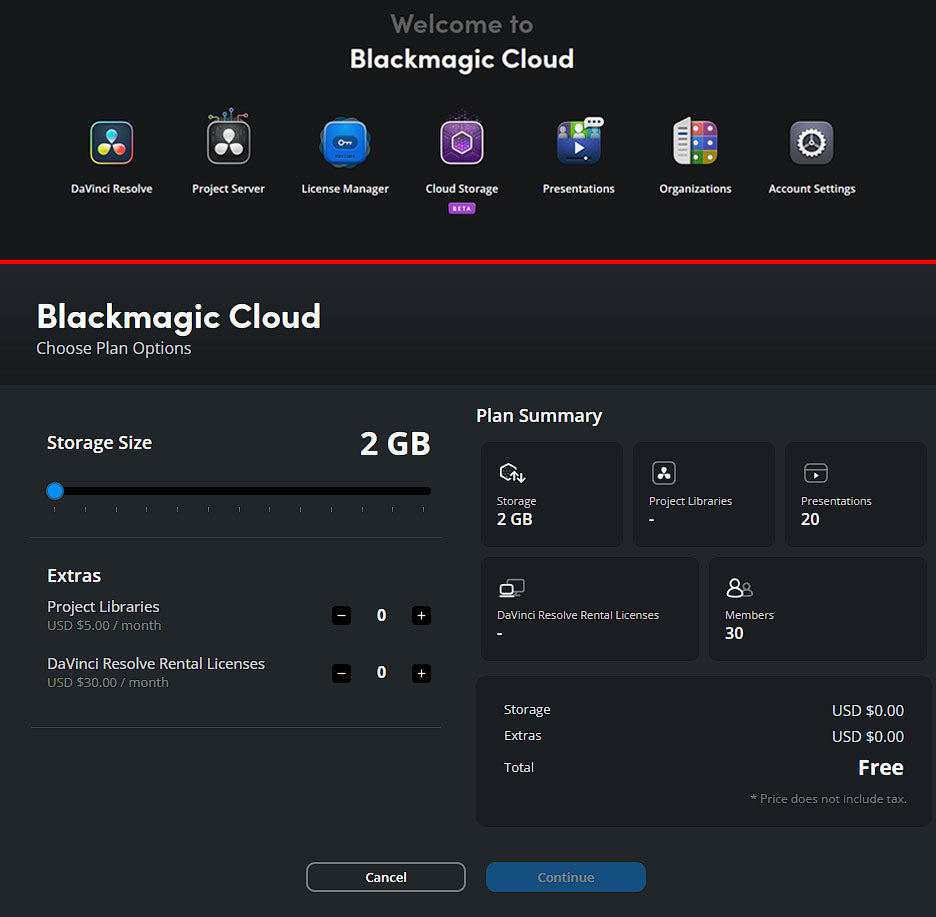Increase Project Libraries count with plus

(421, 616)
